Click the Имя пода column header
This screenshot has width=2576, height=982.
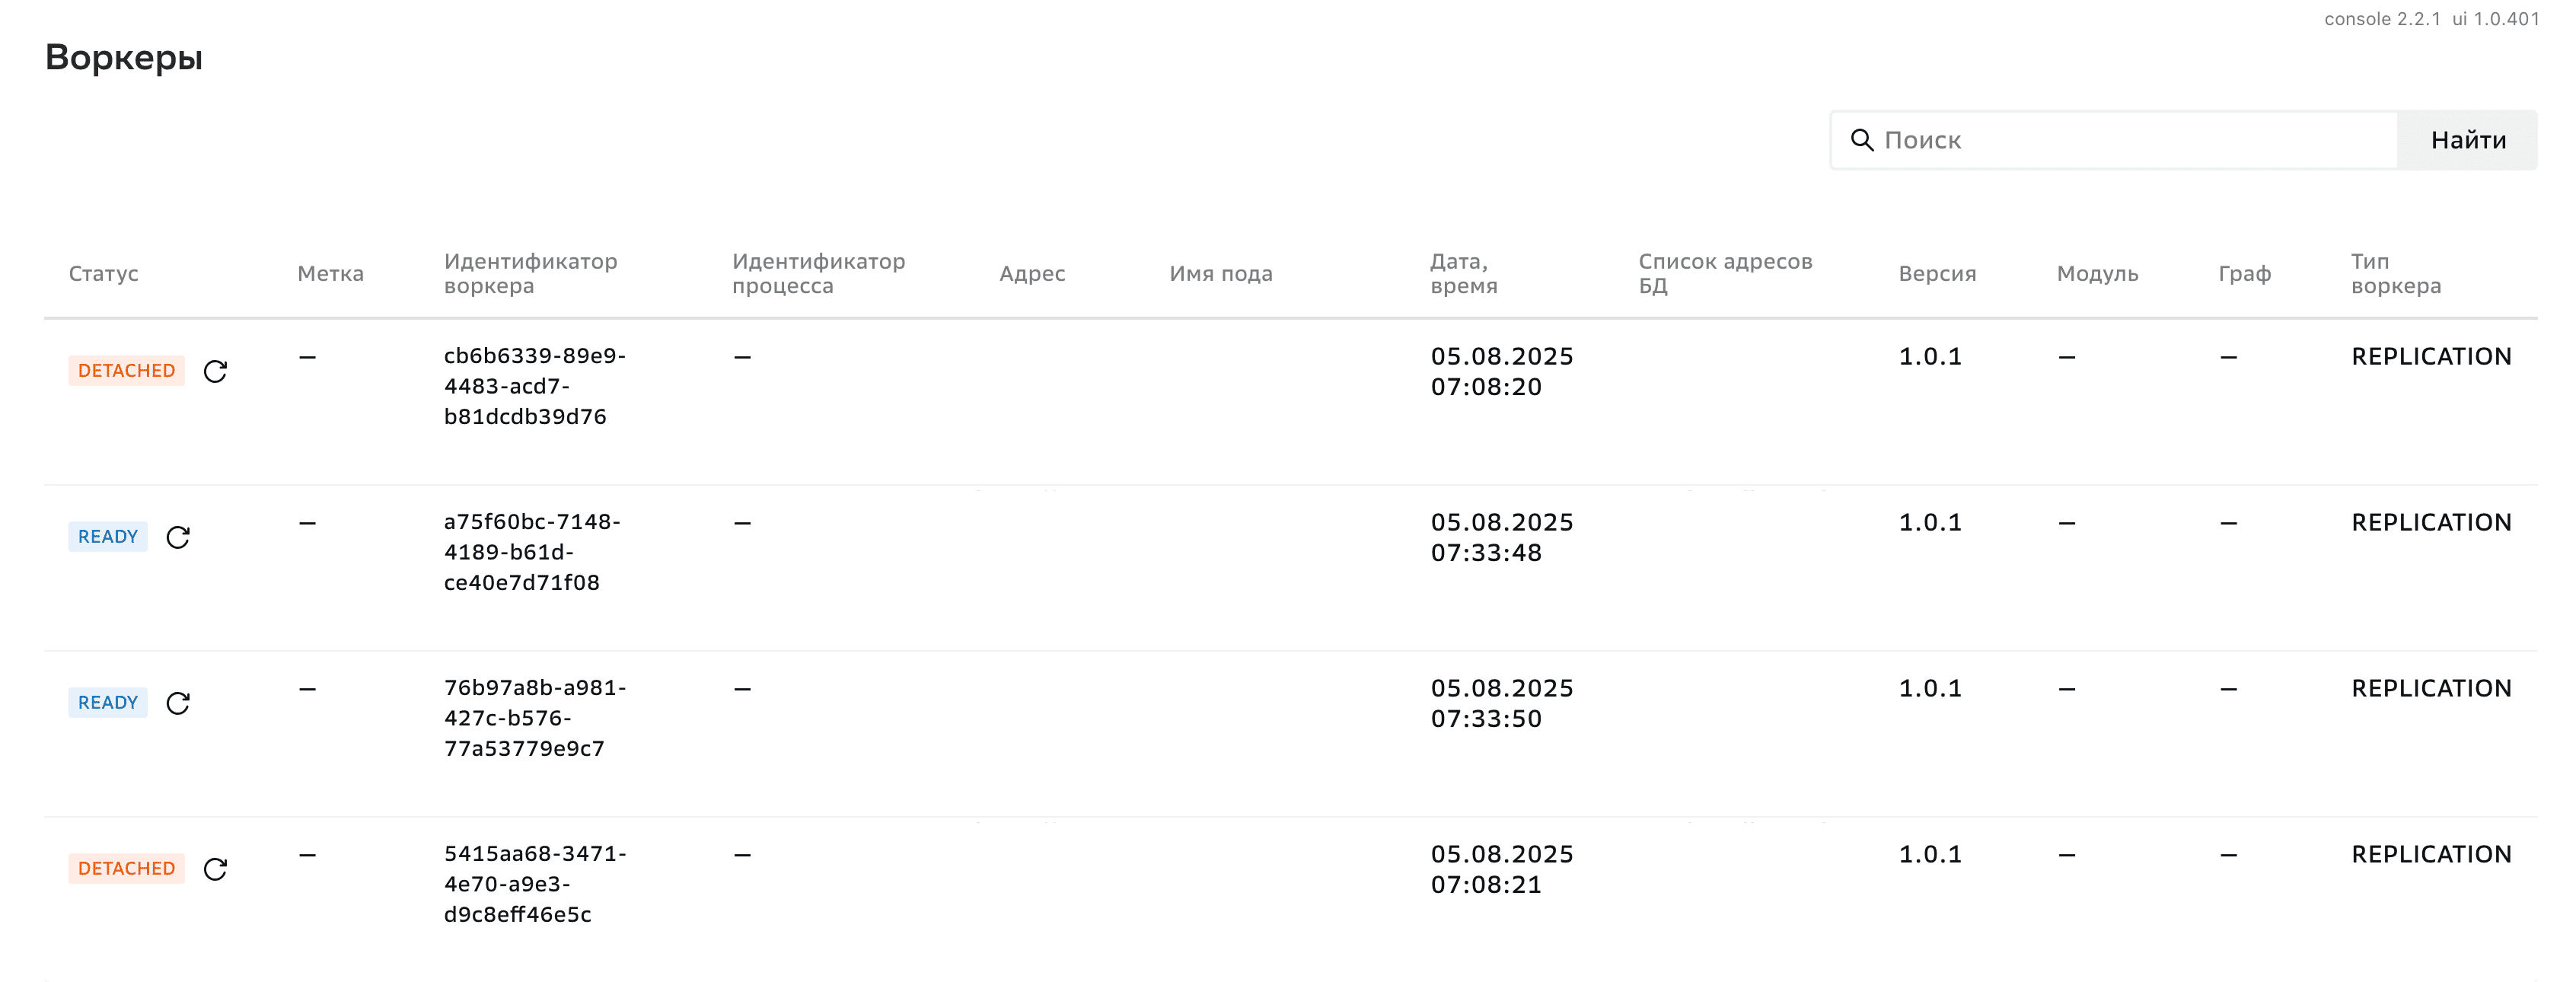[1220, 274]
